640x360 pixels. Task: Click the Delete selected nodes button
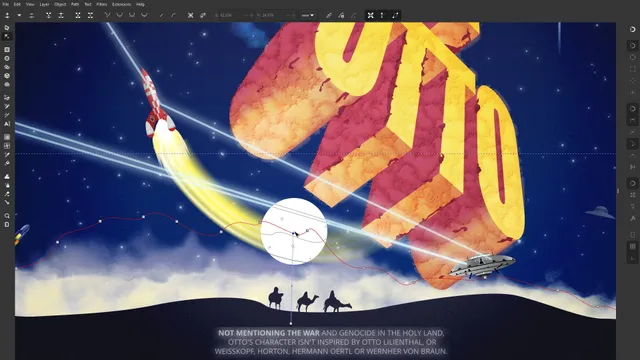[31, 16]
